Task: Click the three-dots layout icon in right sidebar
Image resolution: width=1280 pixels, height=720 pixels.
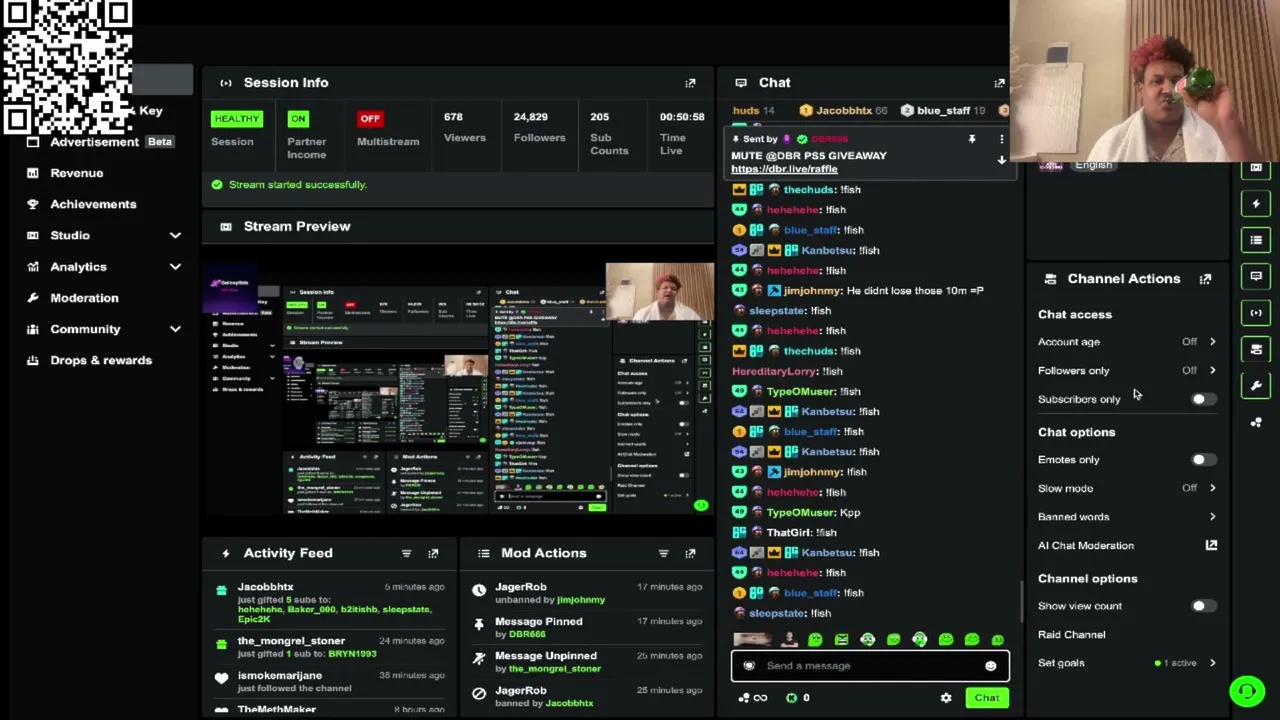Action: (x=1256, y=422)
